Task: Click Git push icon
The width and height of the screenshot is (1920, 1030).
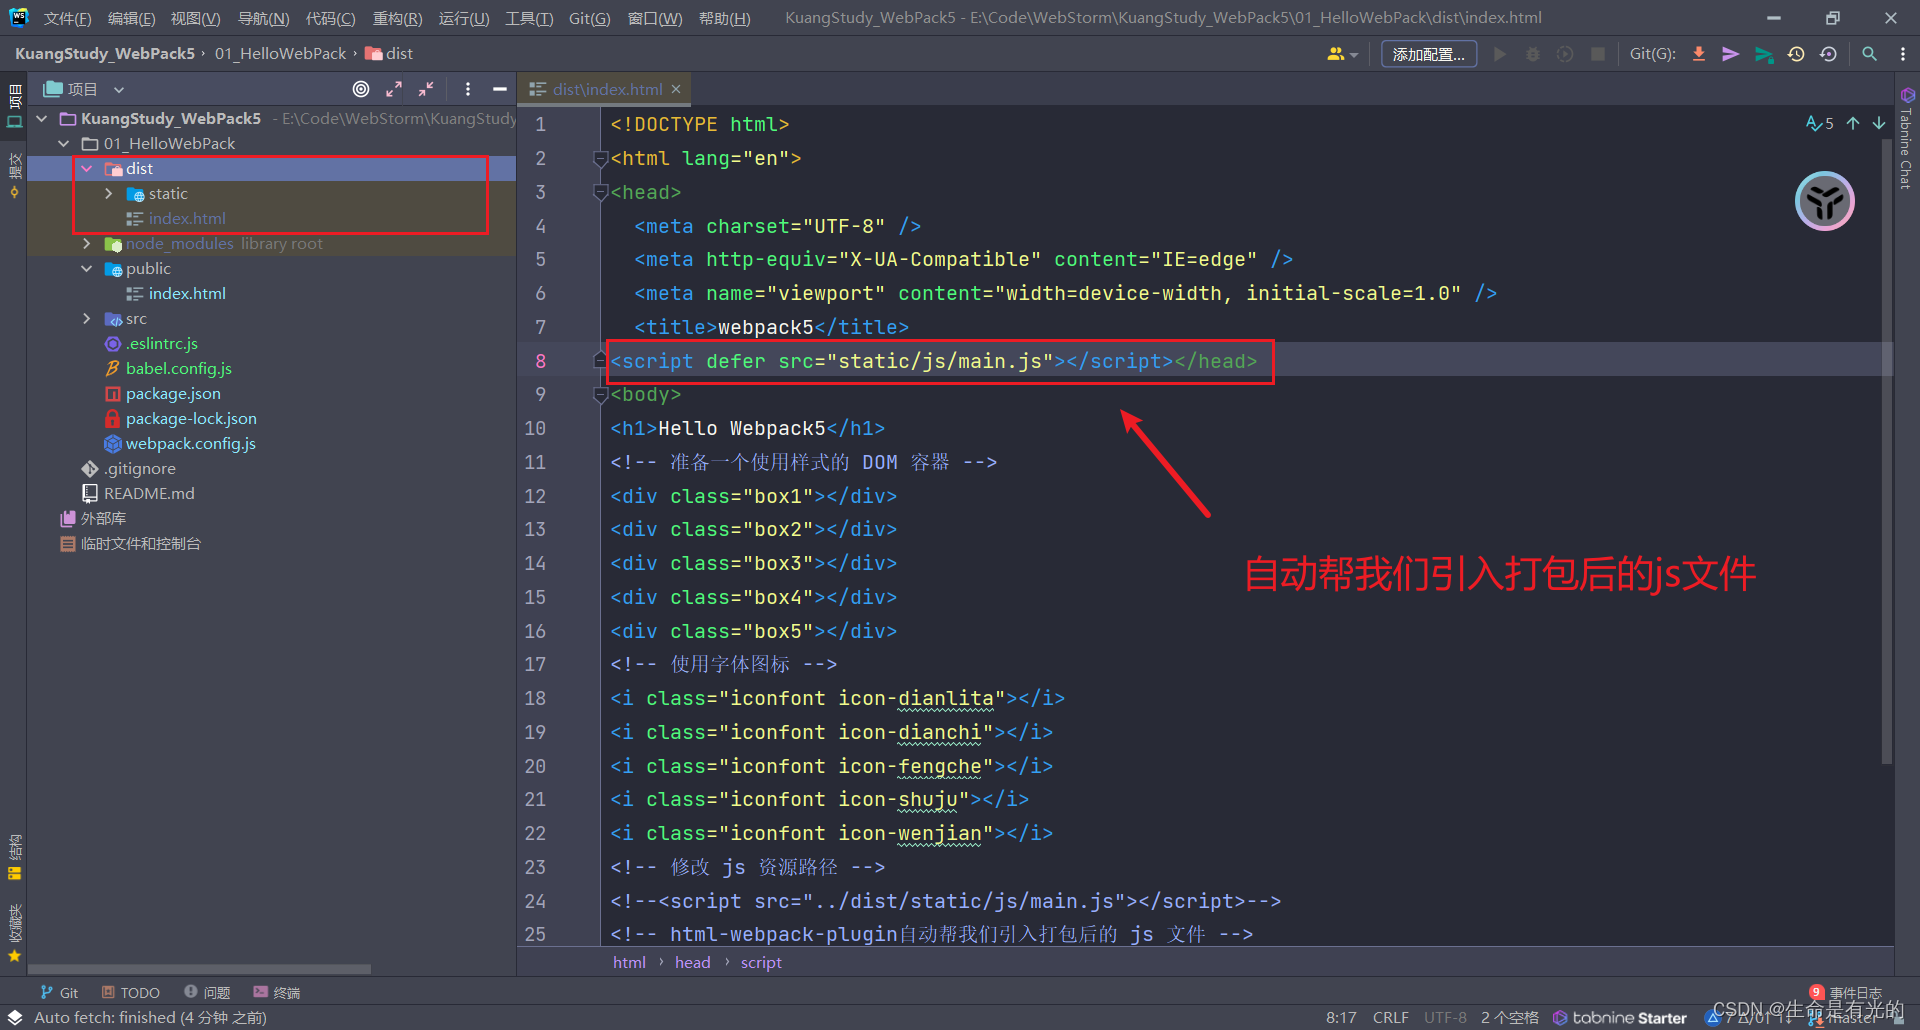Action: coord(1764,54)
